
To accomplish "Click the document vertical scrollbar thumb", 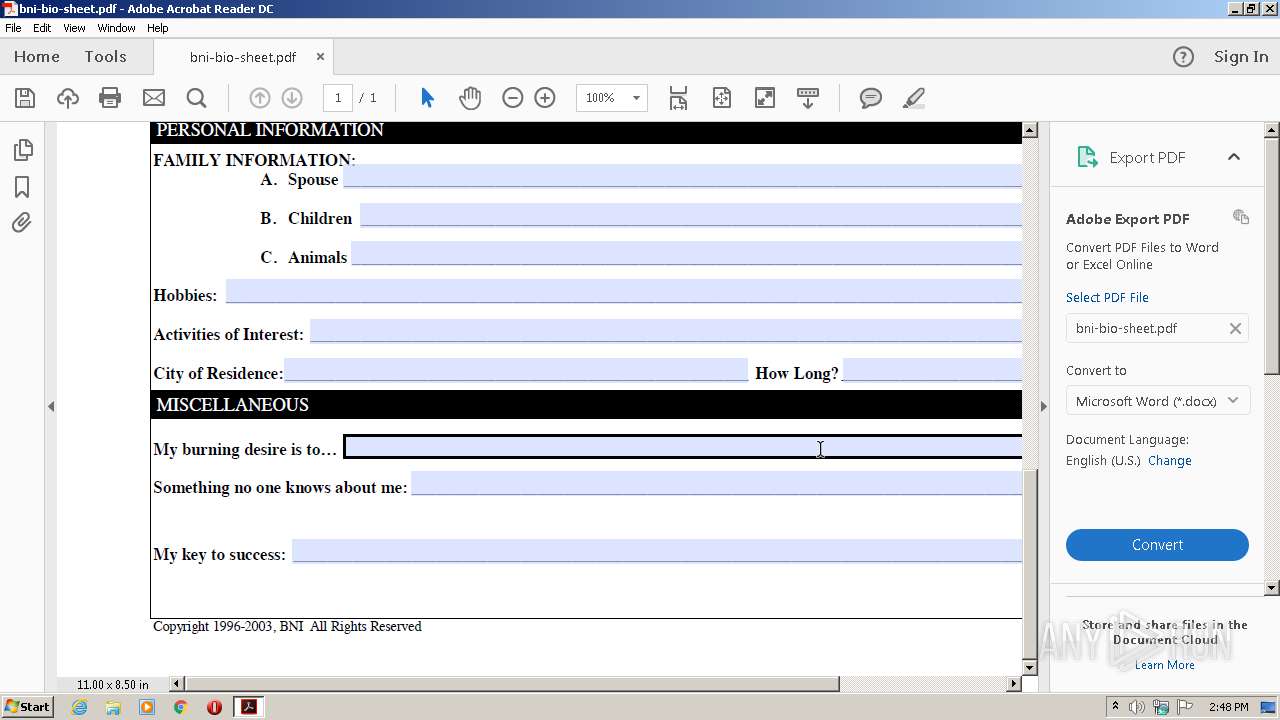I will (1030, 566).
